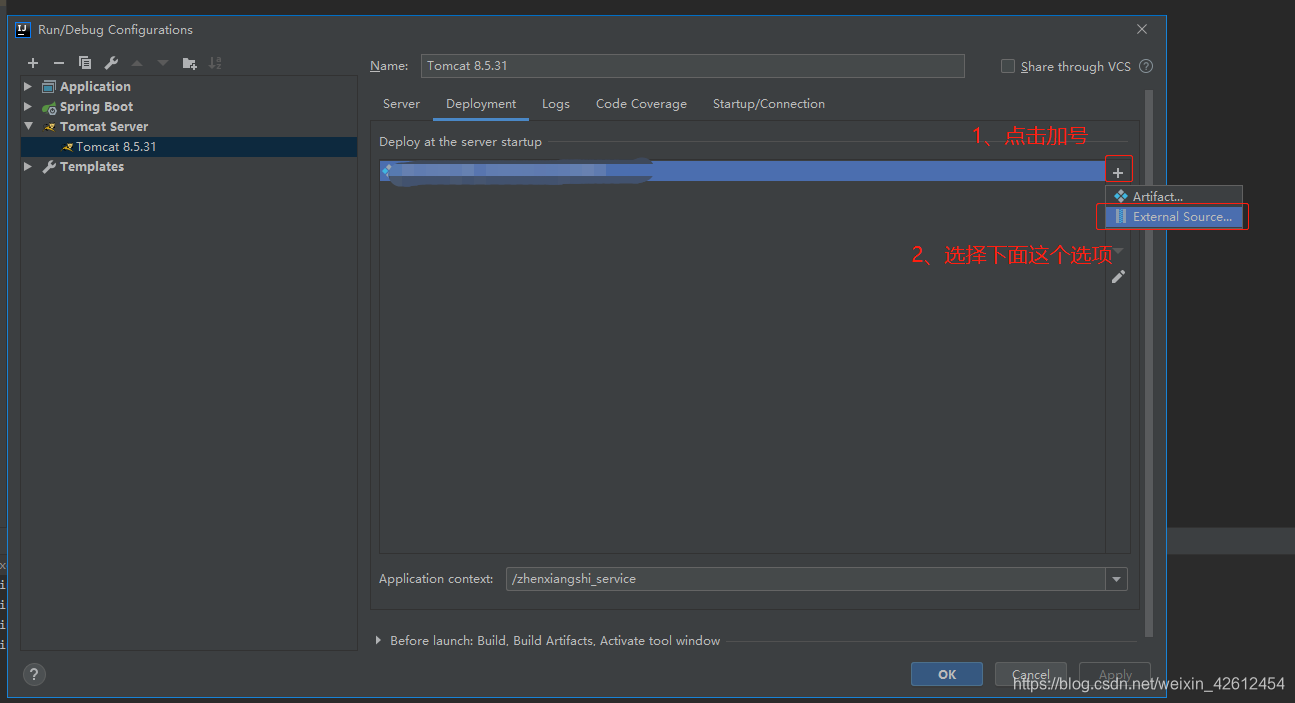Click the Application context text field
Image resolution: width=1295 pixels, height=703 pixels.
click(806, 579)
